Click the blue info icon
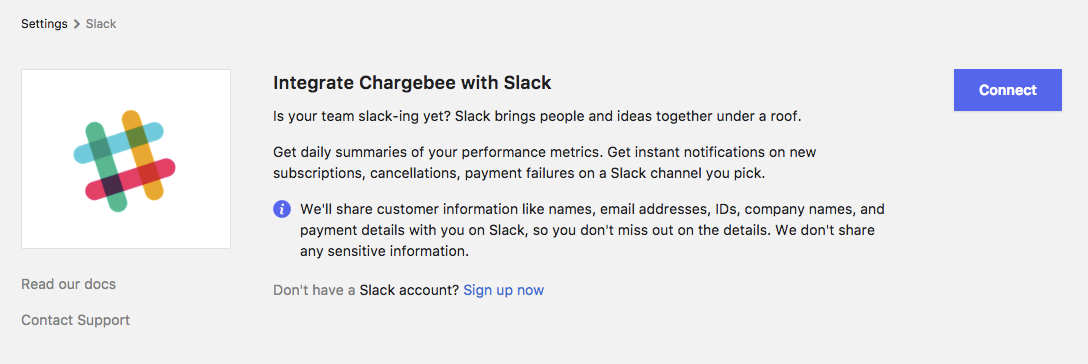 pos(282,209)
